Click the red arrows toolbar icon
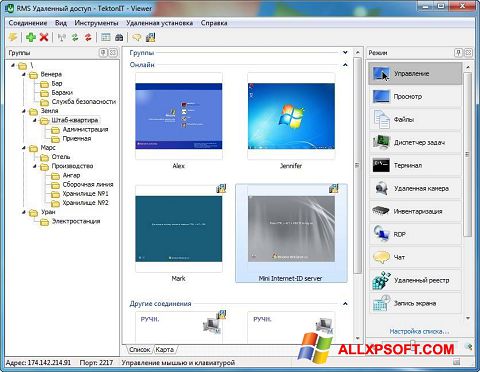The height and width of the screenshot is (372, 480). [88, 37]
